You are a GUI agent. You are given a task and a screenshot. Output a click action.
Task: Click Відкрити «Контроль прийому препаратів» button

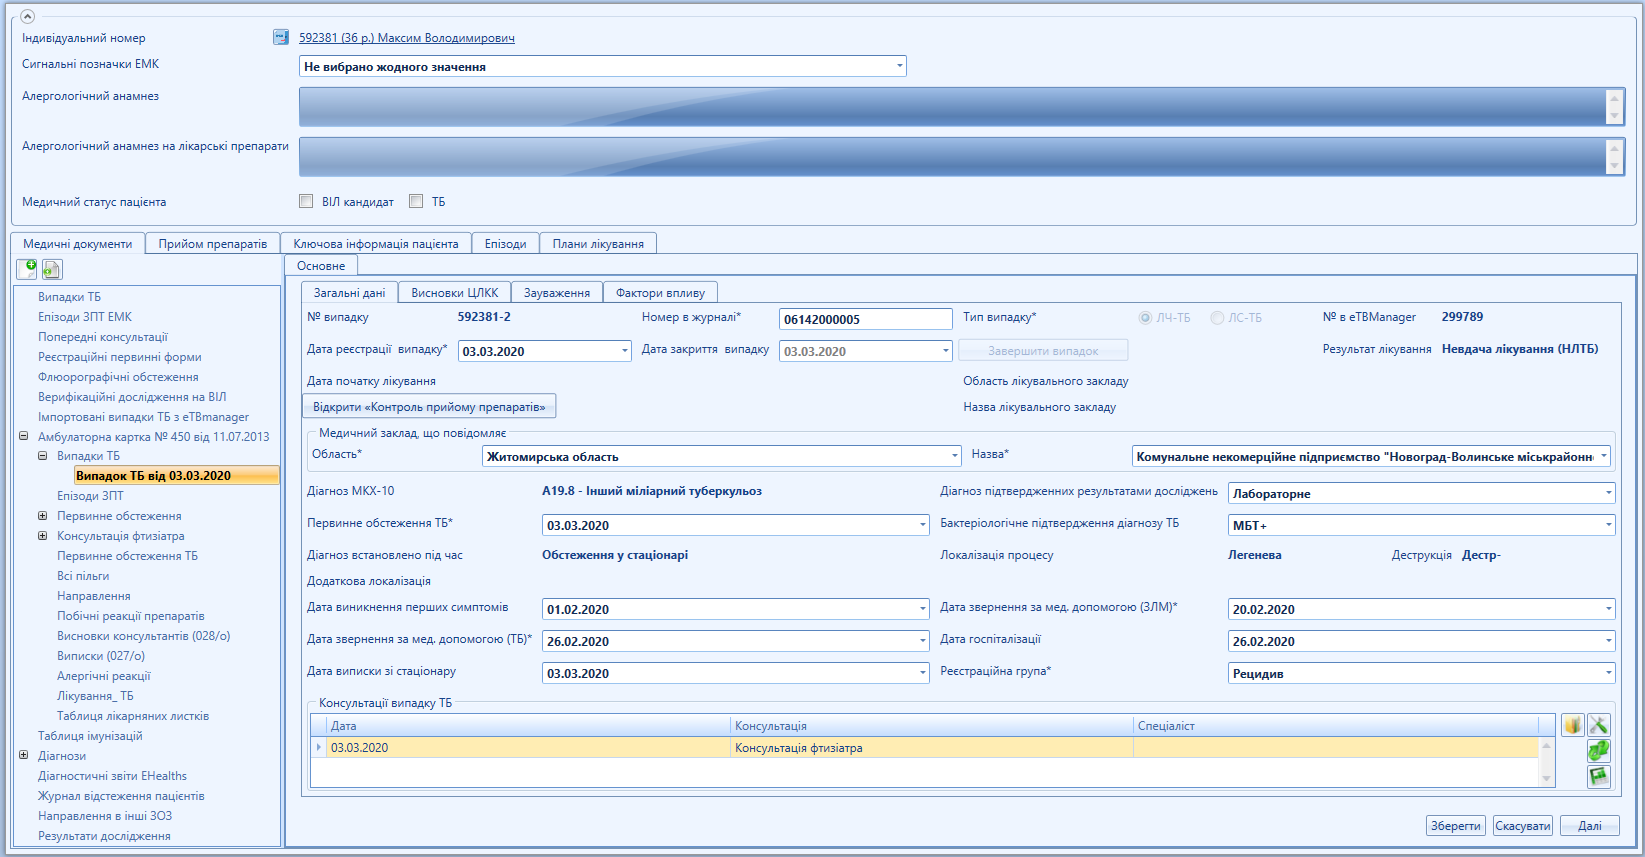tap(429, 406)
